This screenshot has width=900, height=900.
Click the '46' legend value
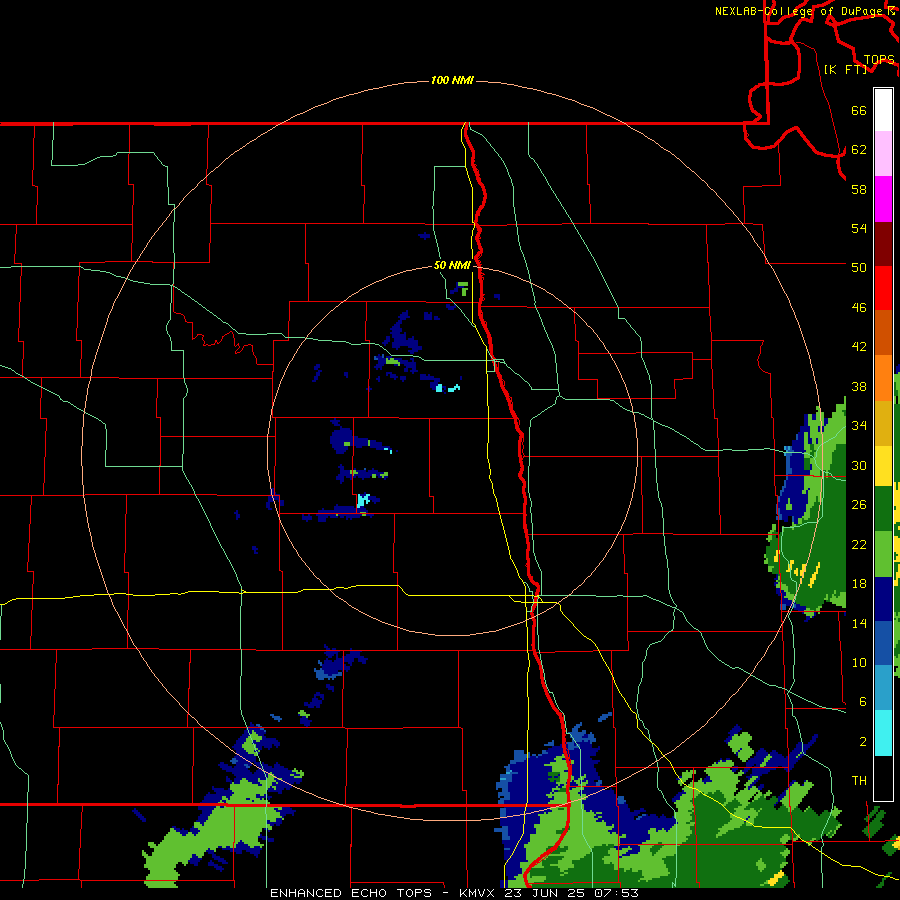pos(859,308)
